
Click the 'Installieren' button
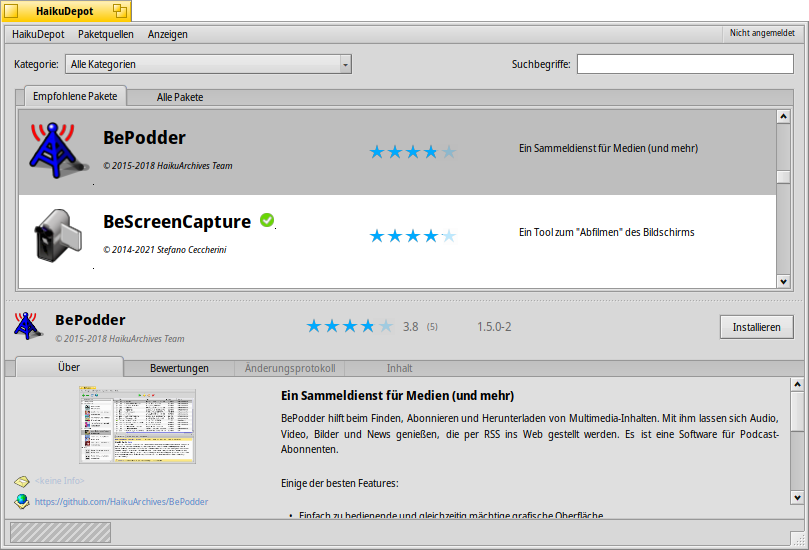(x=756, y=327)
